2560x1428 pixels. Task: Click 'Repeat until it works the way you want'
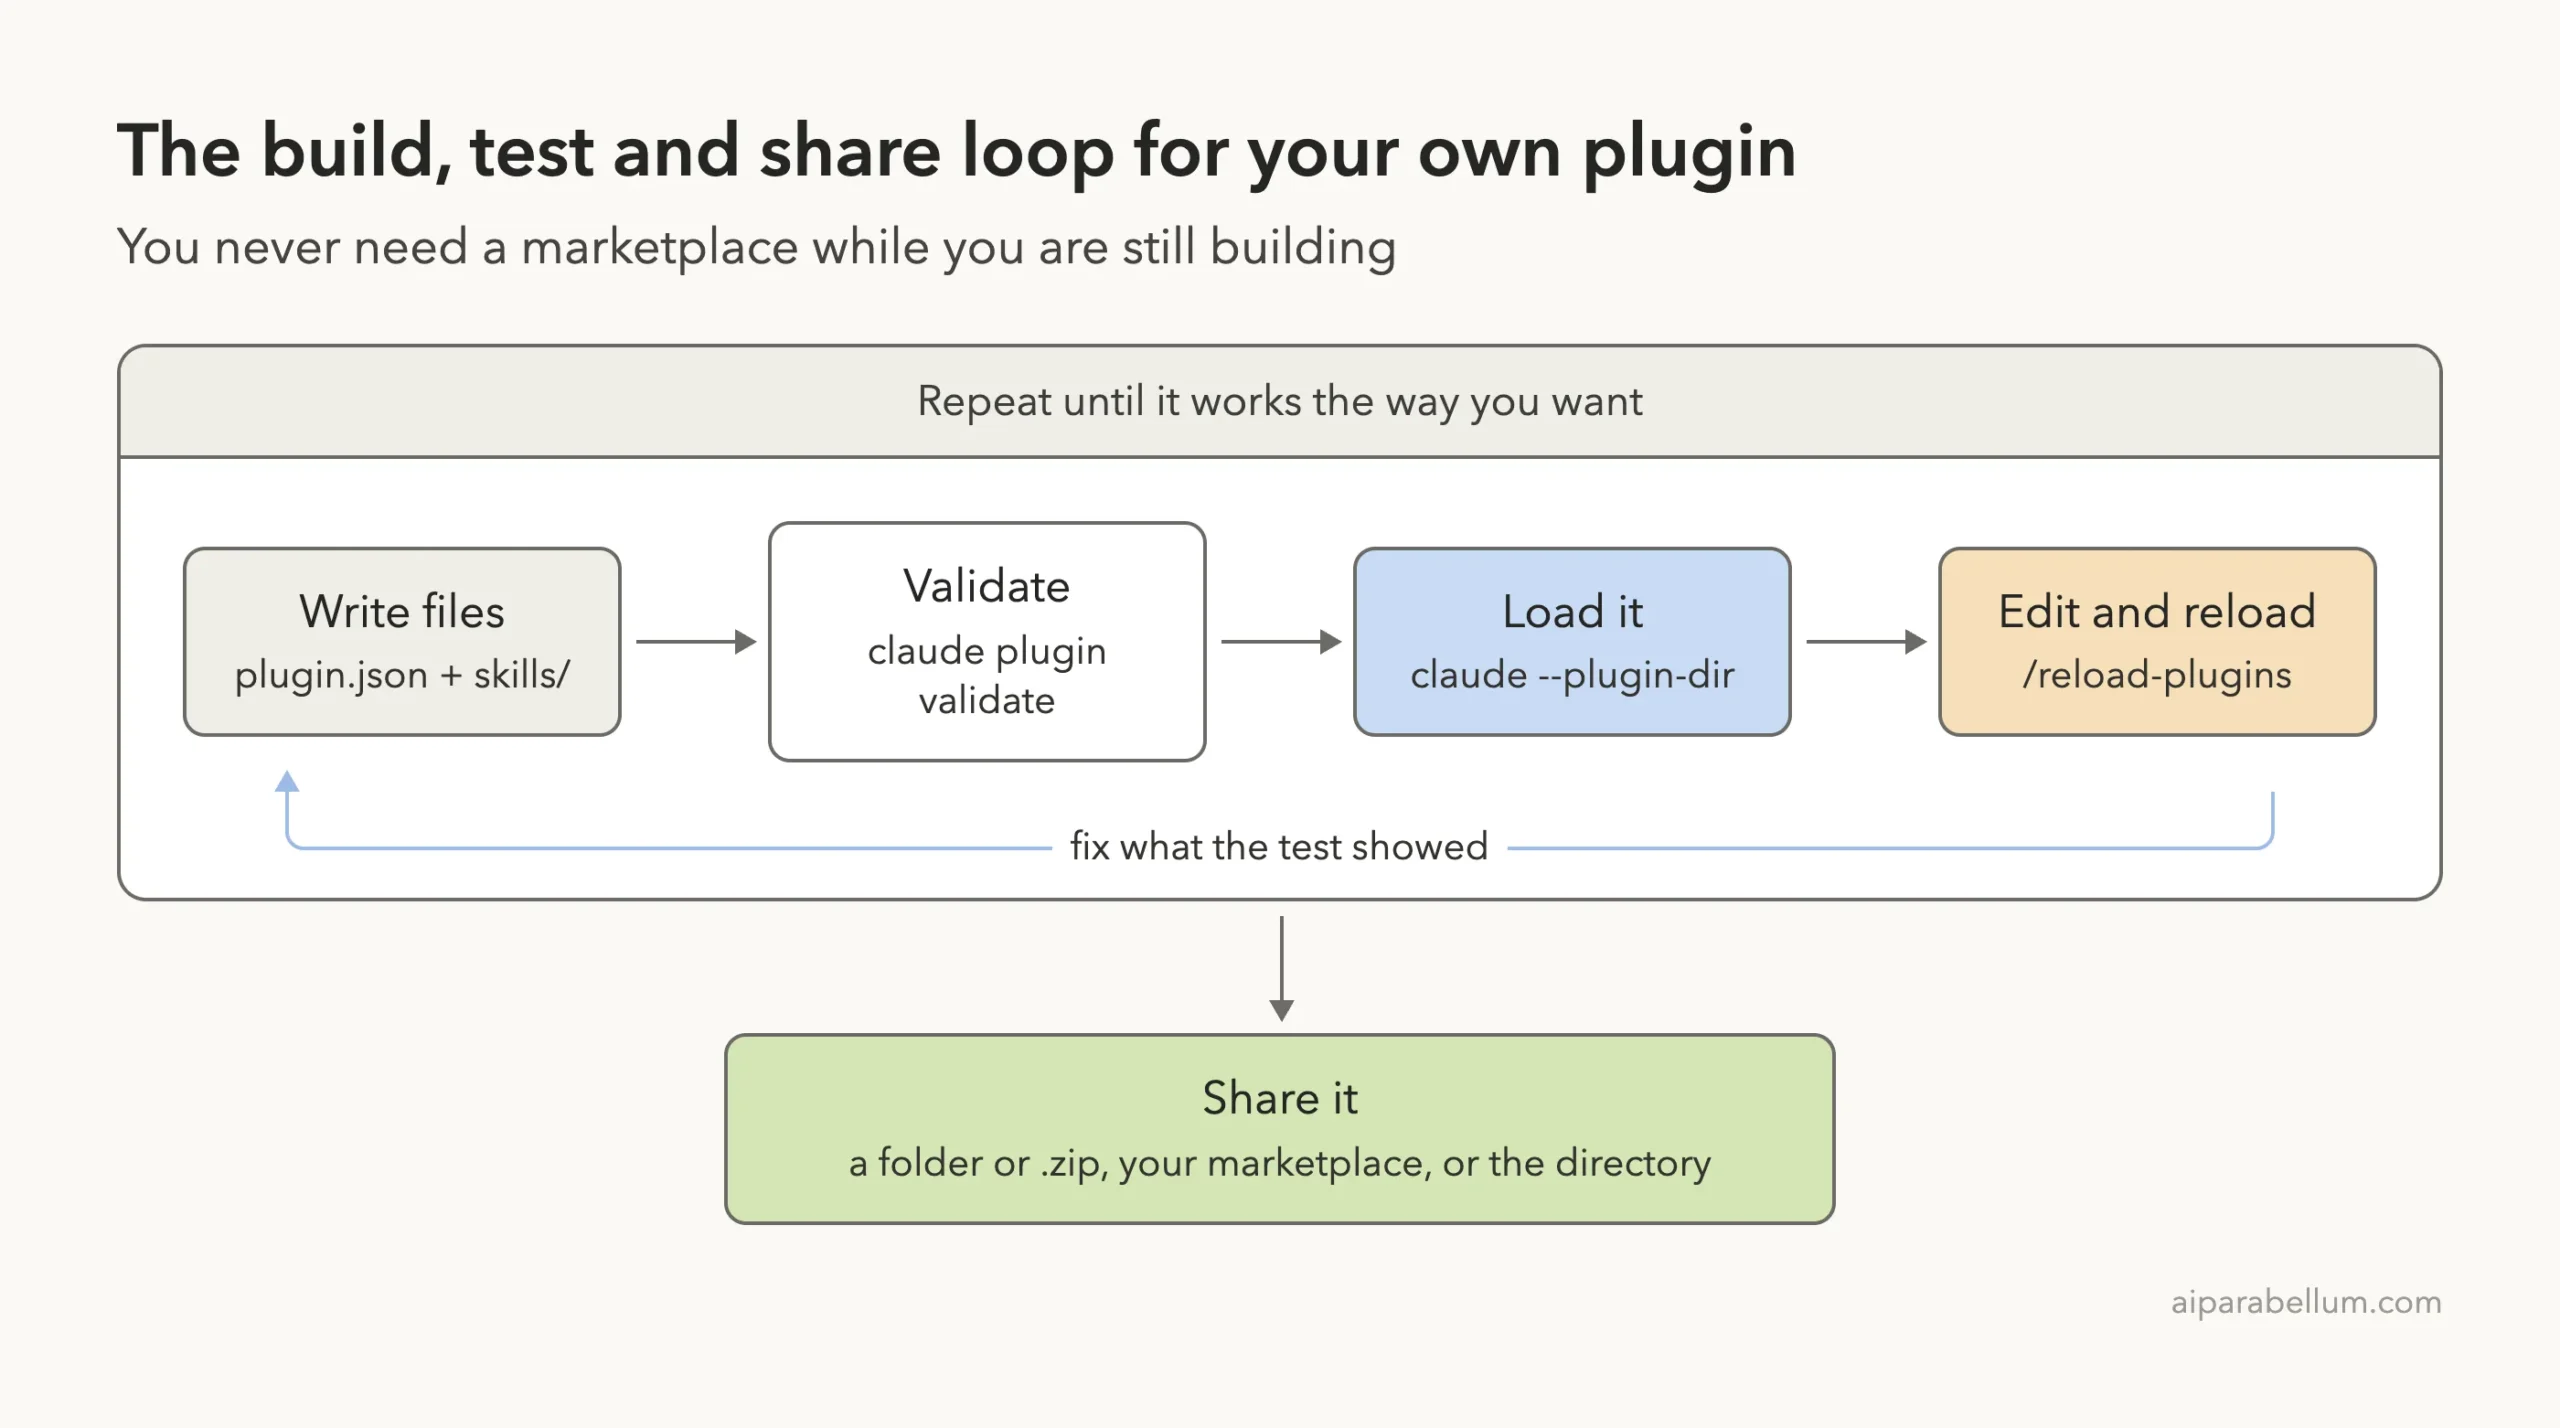pos(1280,402)
